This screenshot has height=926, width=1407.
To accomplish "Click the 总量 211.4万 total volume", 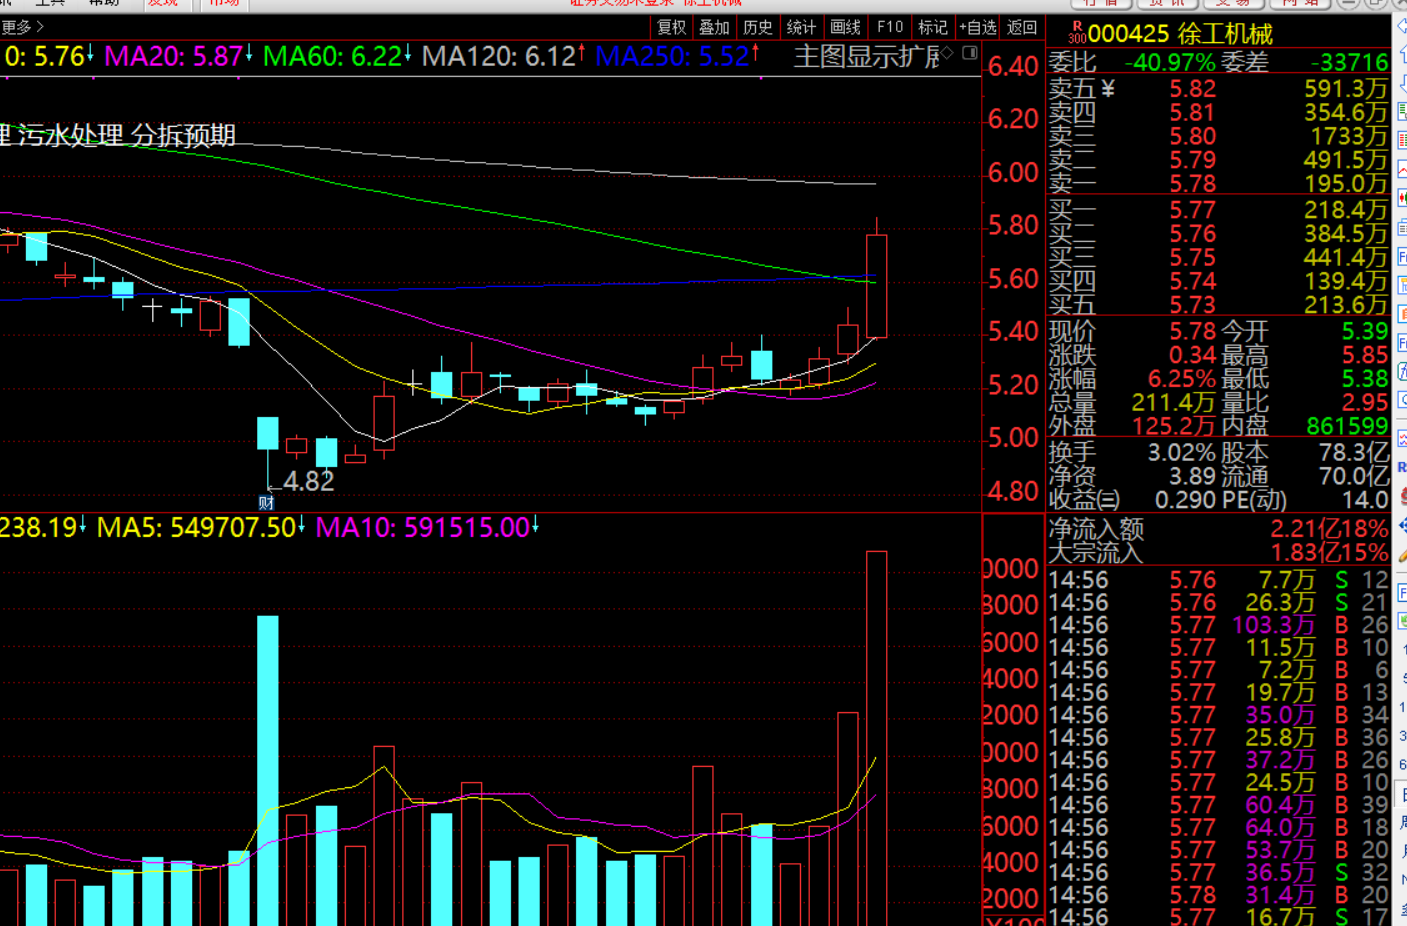I will (x=1173, y=403).
